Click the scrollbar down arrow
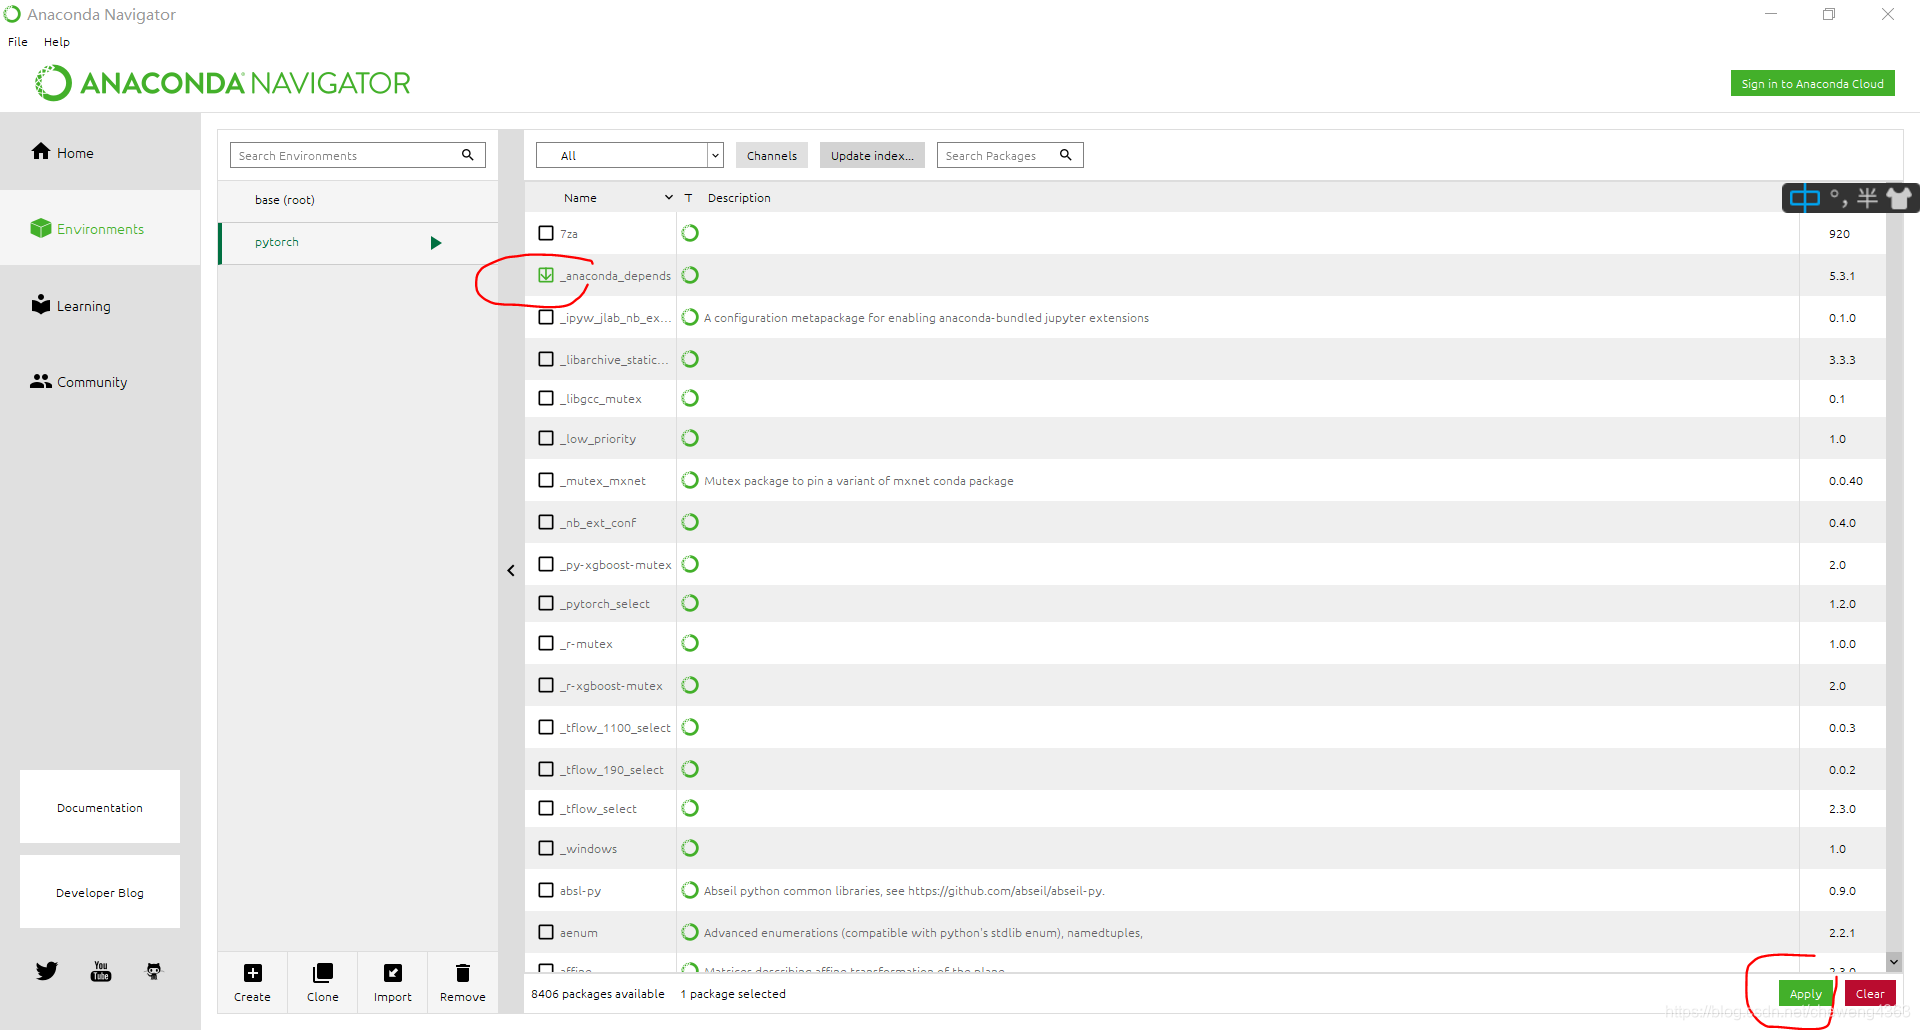Viewport: 1920px width, 1030px height. tap(1893, 962)
